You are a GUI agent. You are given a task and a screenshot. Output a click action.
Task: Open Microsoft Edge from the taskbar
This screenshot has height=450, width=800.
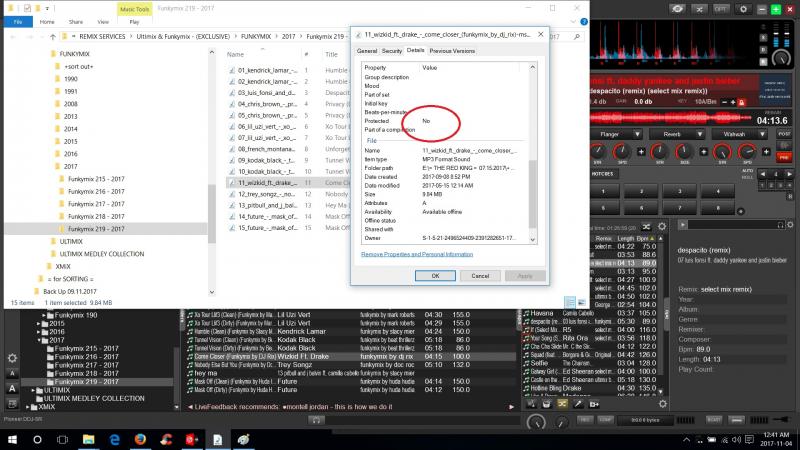click(x=114, y=439)
